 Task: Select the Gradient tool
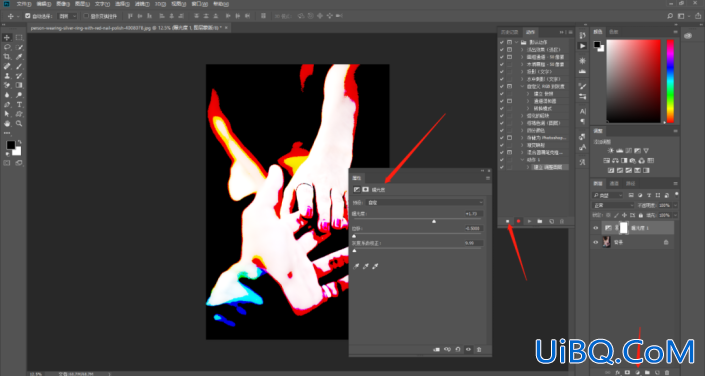pos(19,85)
